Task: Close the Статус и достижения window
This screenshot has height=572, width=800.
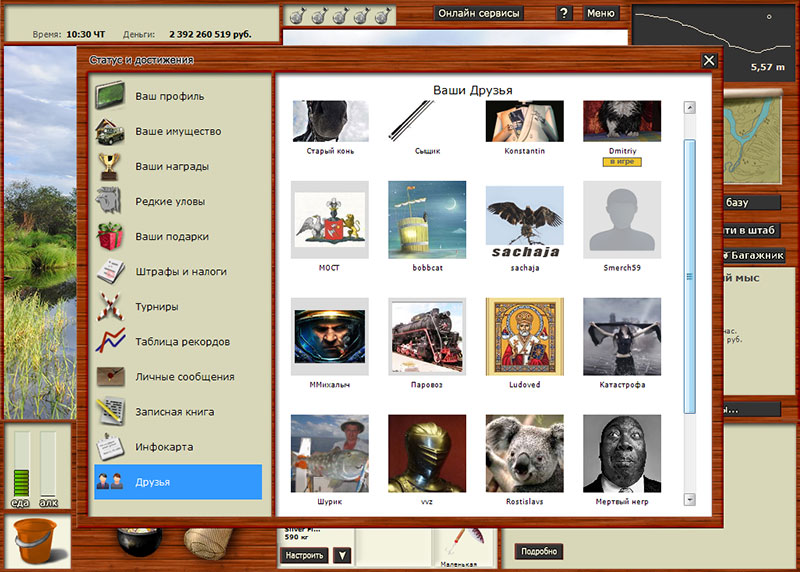Action: pyautogui.click(x=709, y=61)
